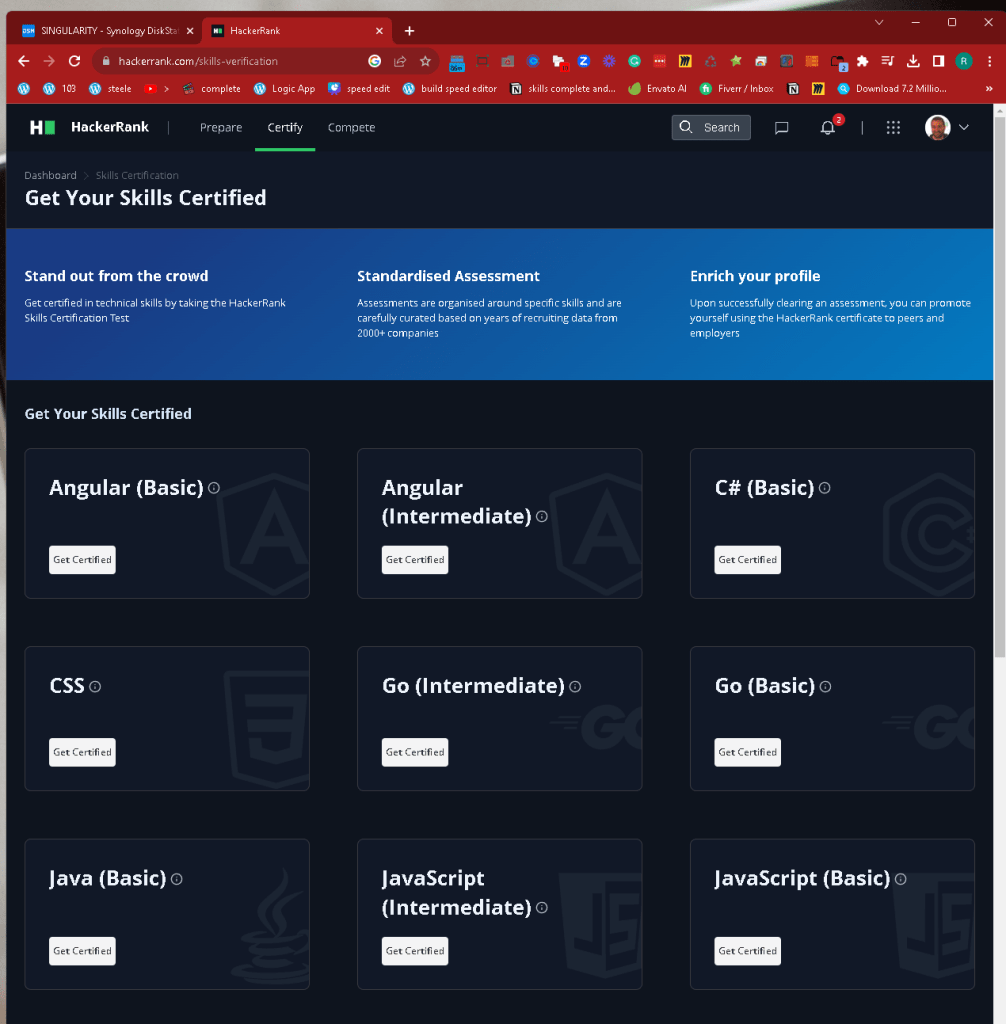This screenshot has width=1006, height=1024.
Task: Open the complete bookmark
Action: [212, 89]
